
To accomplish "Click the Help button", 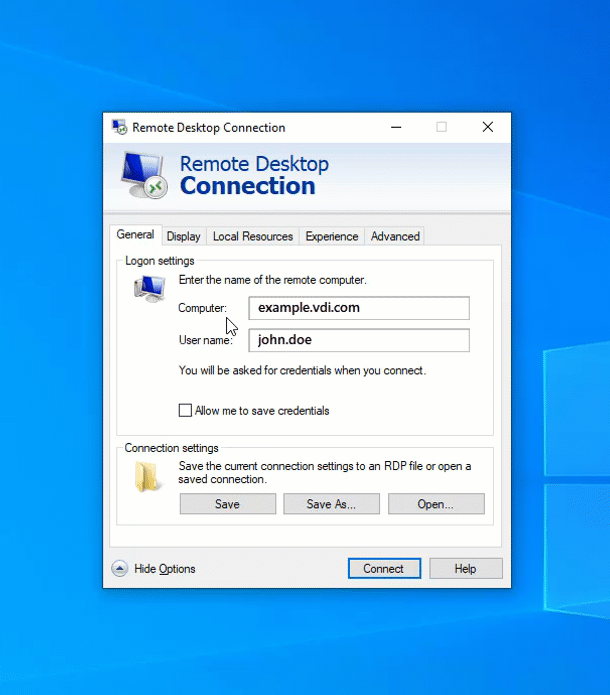I will (465, 569).
